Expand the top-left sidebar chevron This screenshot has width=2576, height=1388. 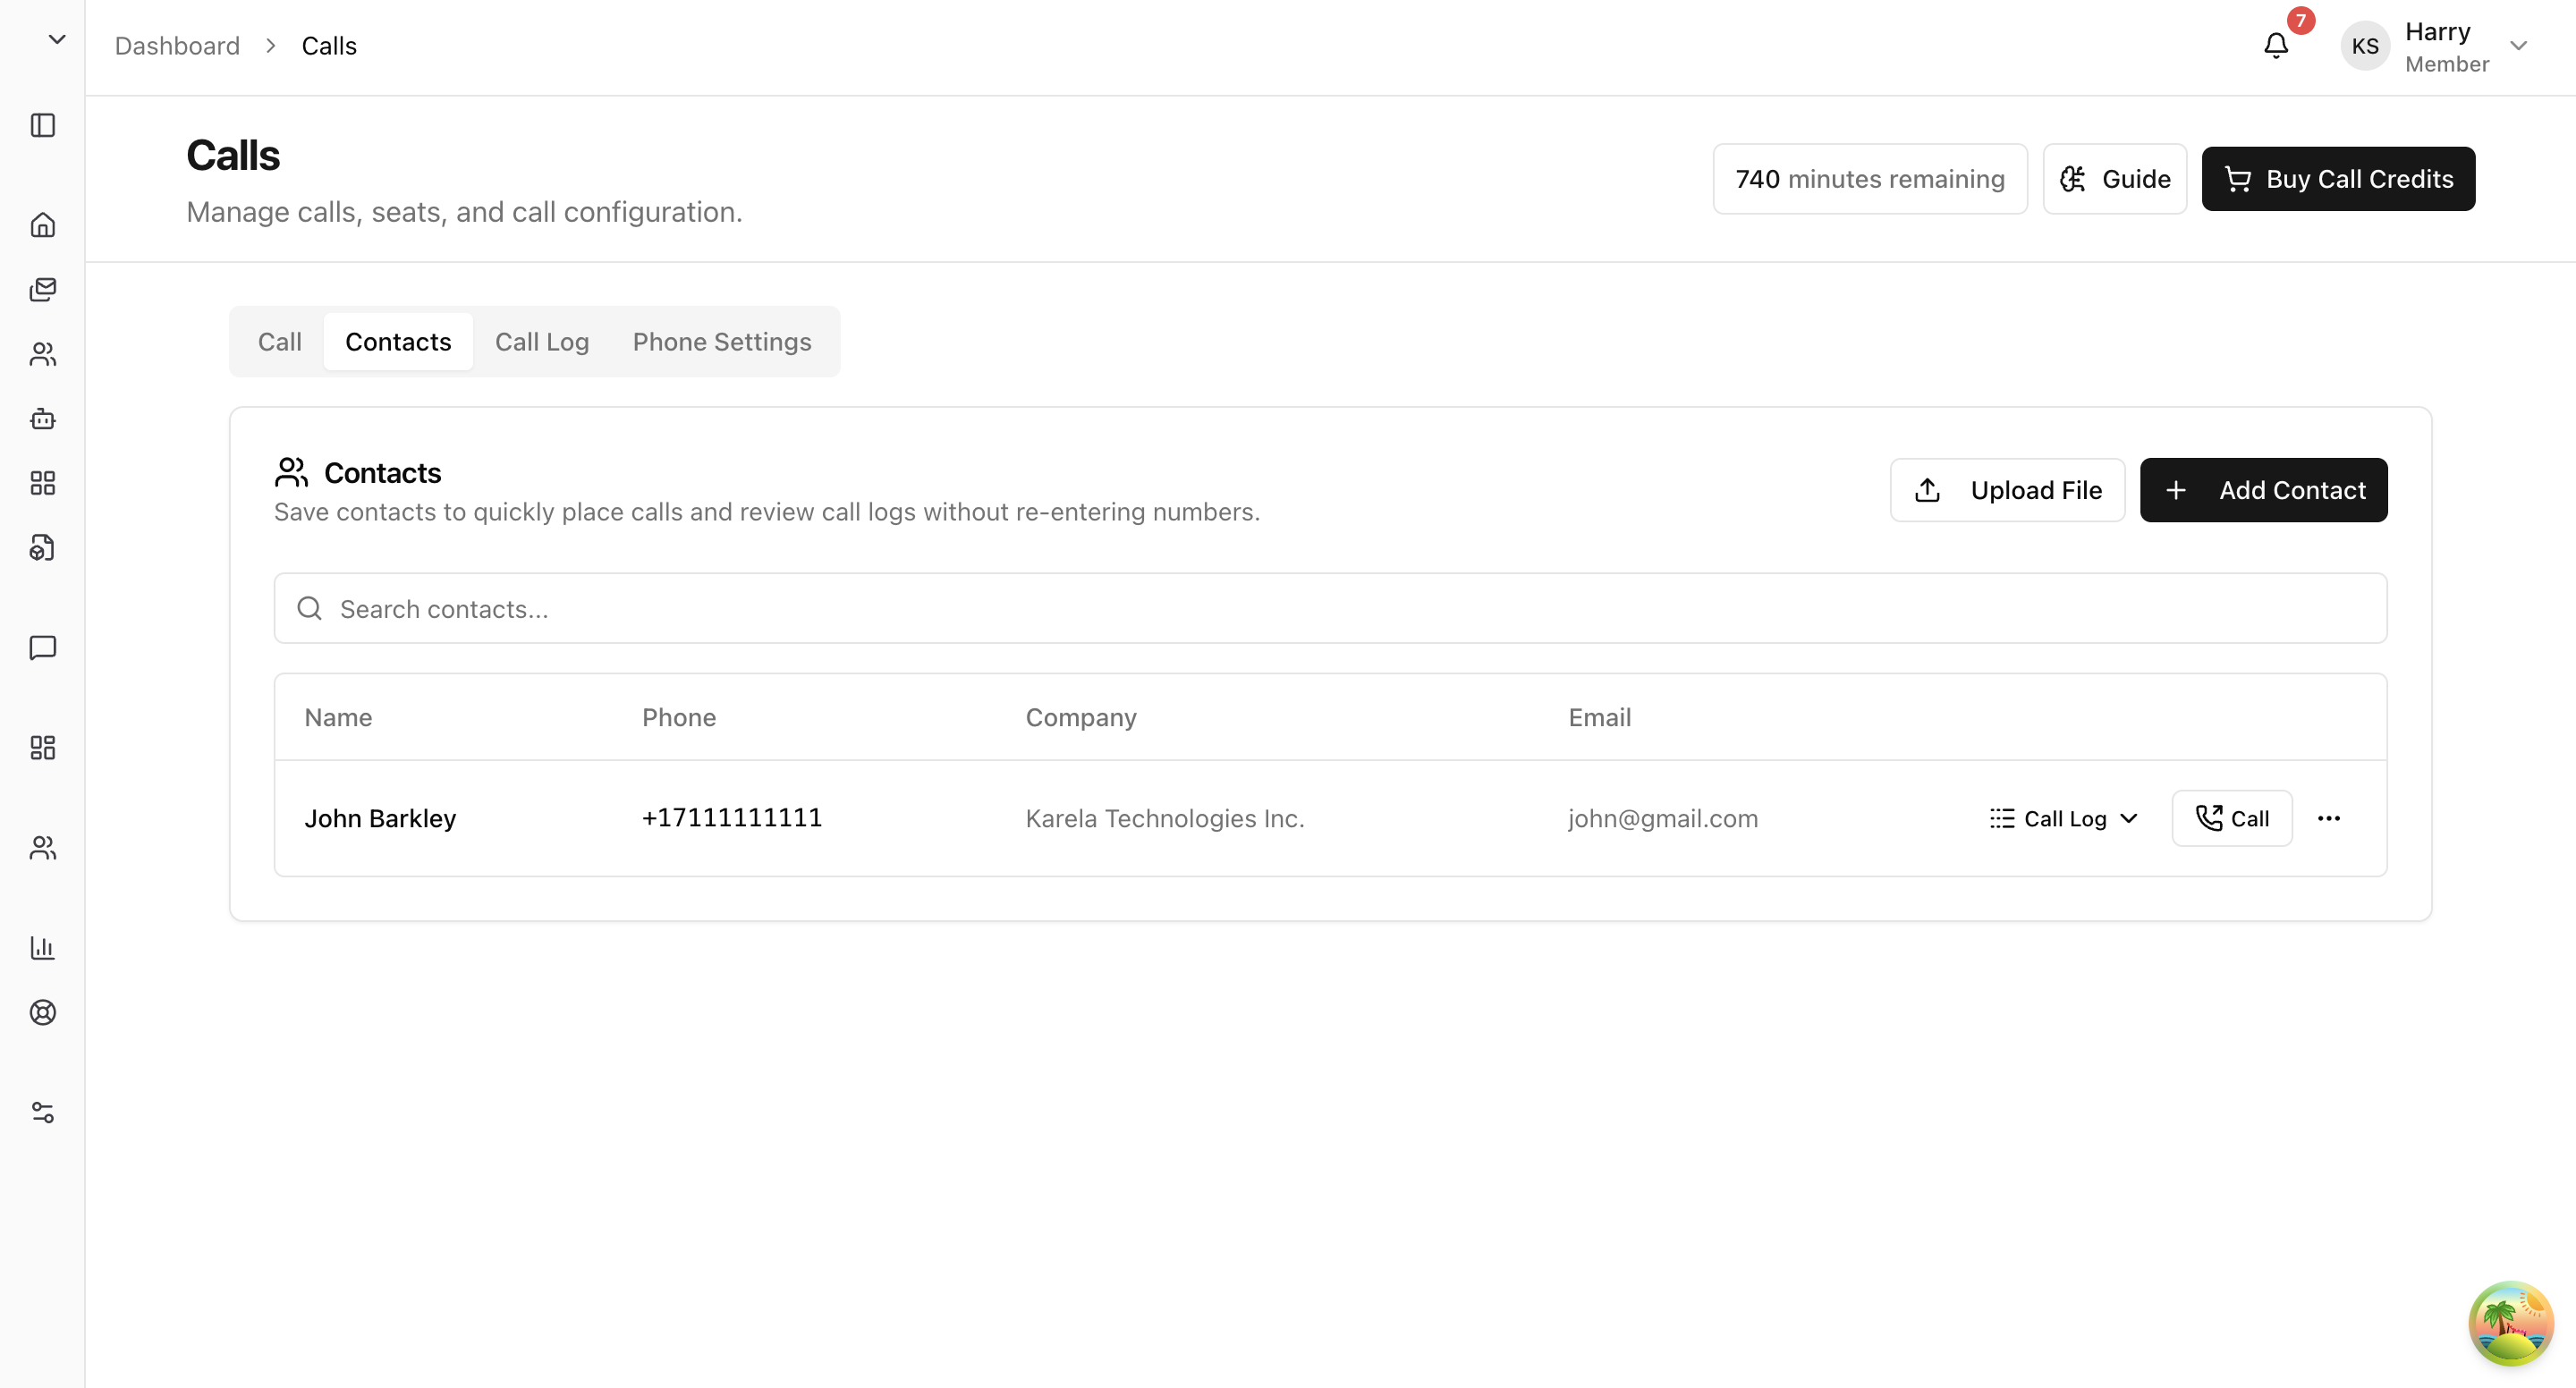[x=57, y=39]
